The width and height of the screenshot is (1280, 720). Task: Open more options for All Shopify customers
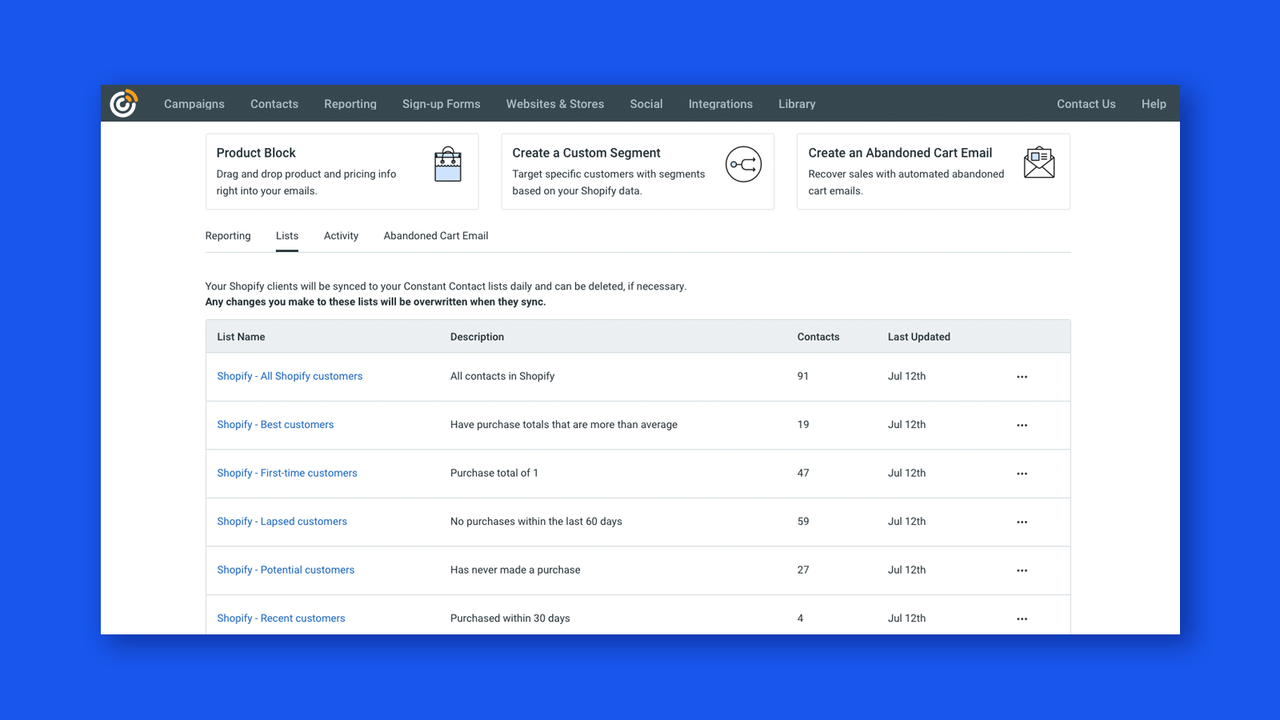click(x=1022, y=377)
